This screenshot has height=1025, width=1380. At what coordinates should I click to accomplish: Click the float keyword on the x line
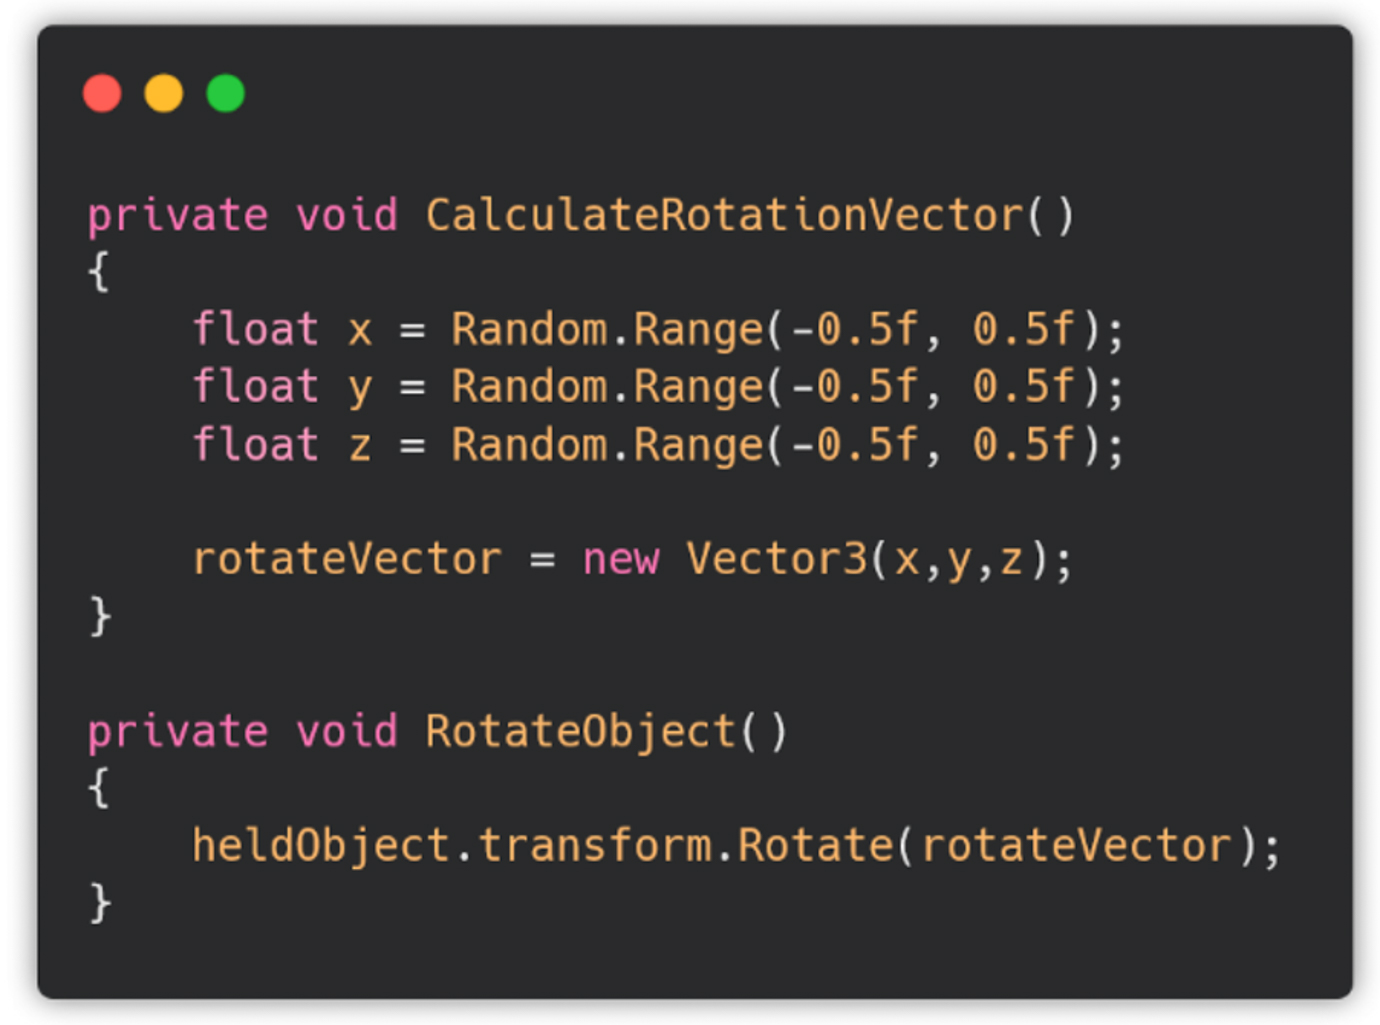256,329
